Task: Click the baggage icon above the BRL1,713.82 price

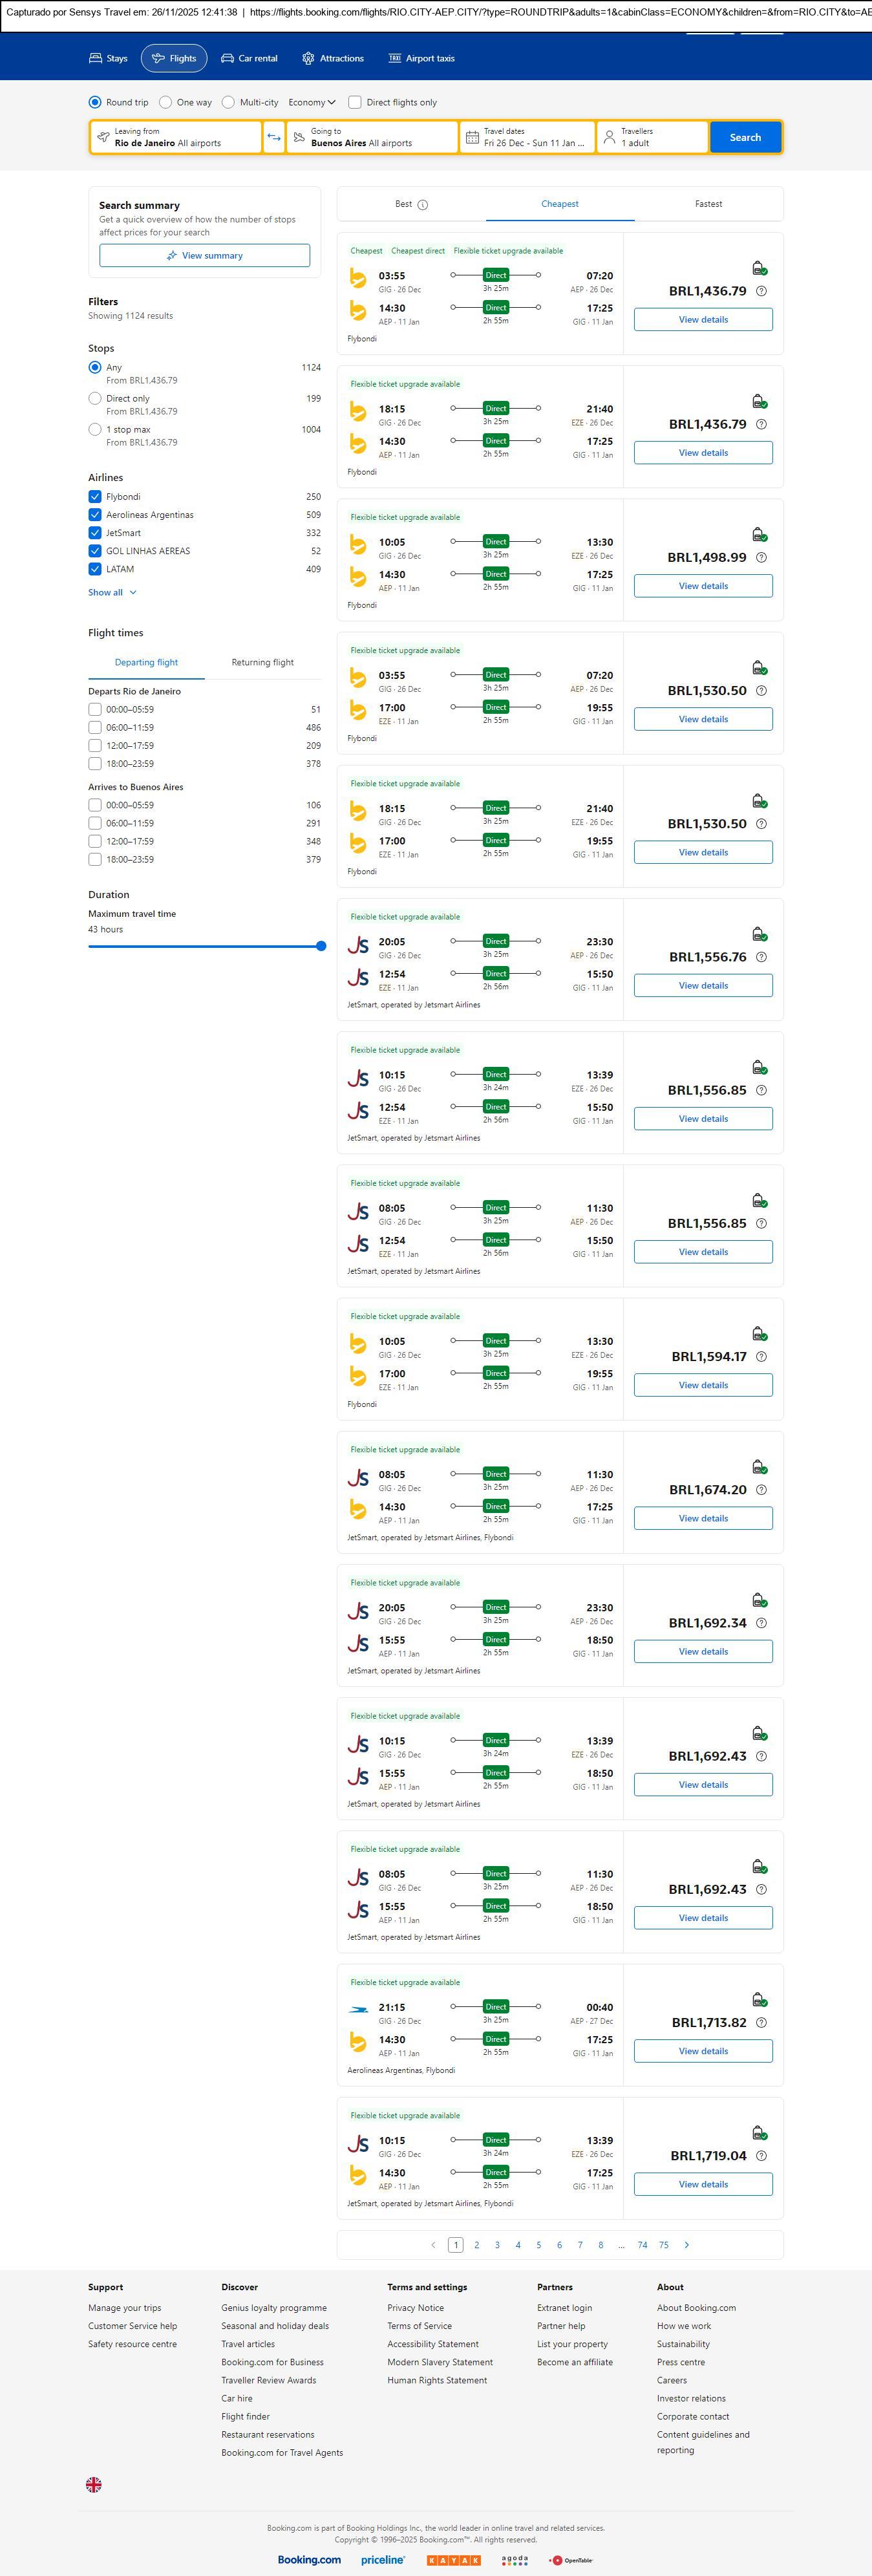Action: click(x=759, y=1999)
